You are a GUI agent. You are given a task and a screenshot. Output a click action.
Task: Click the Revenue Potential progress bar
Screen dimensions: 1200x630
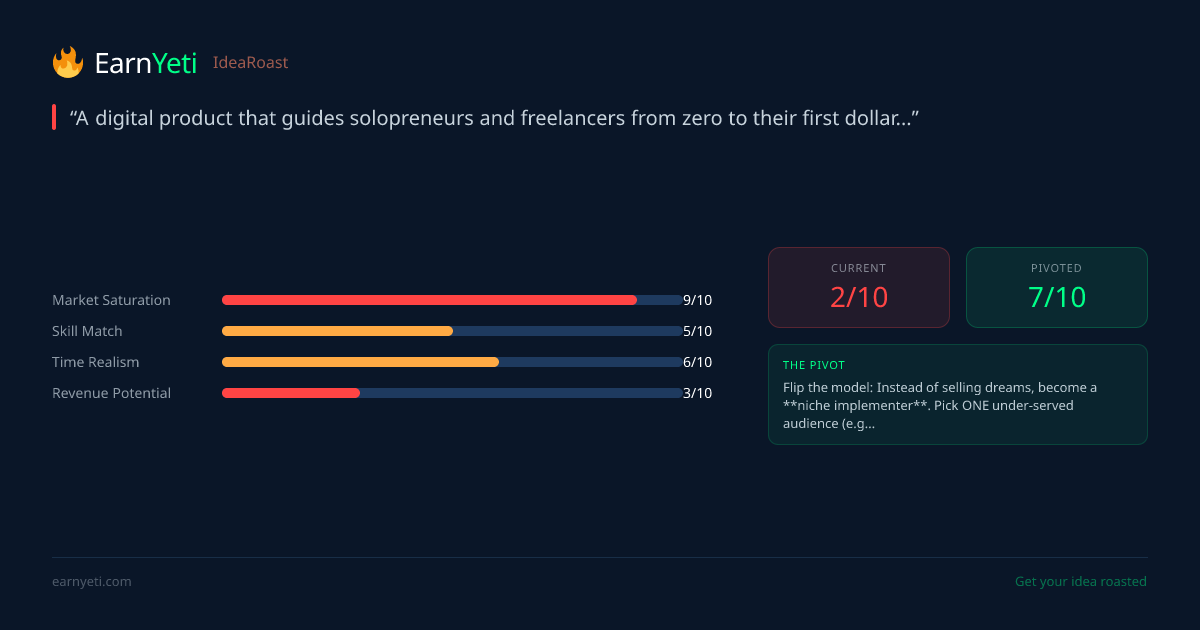pos(452,393)
